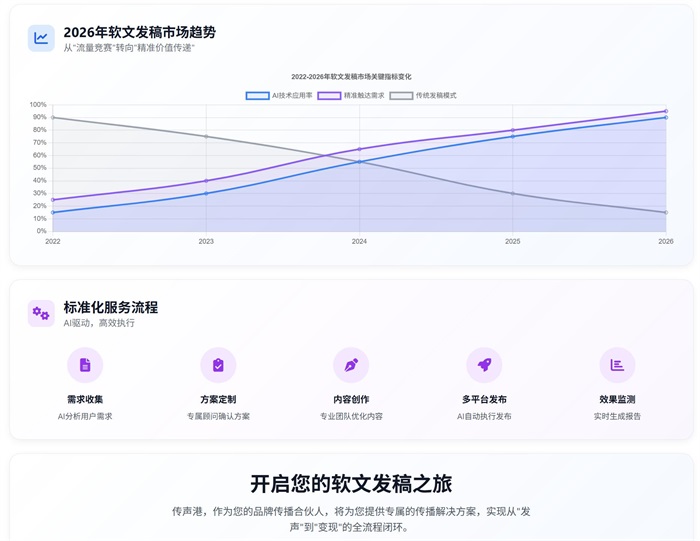
Task: Click the 2024 label on the x-axis
Action: 359,241
